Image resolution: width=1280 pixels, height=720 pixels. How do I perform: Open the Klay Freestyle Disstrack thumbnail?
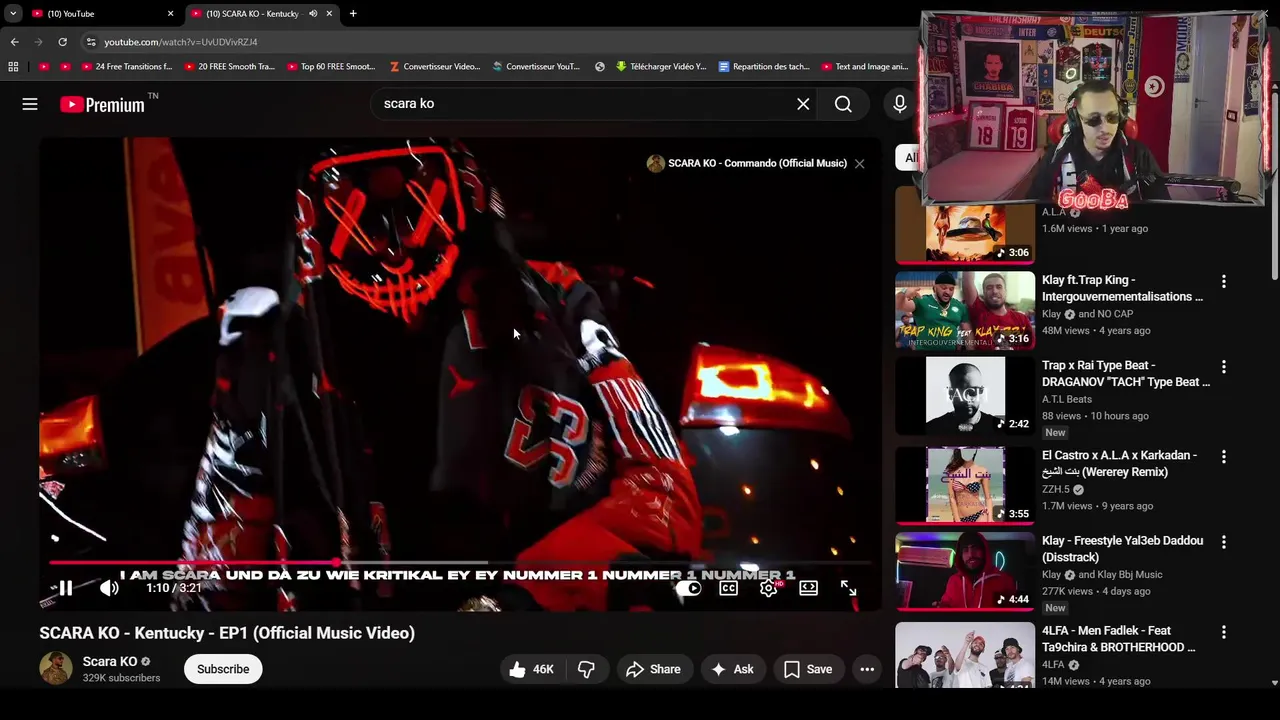tap(965, 571)
